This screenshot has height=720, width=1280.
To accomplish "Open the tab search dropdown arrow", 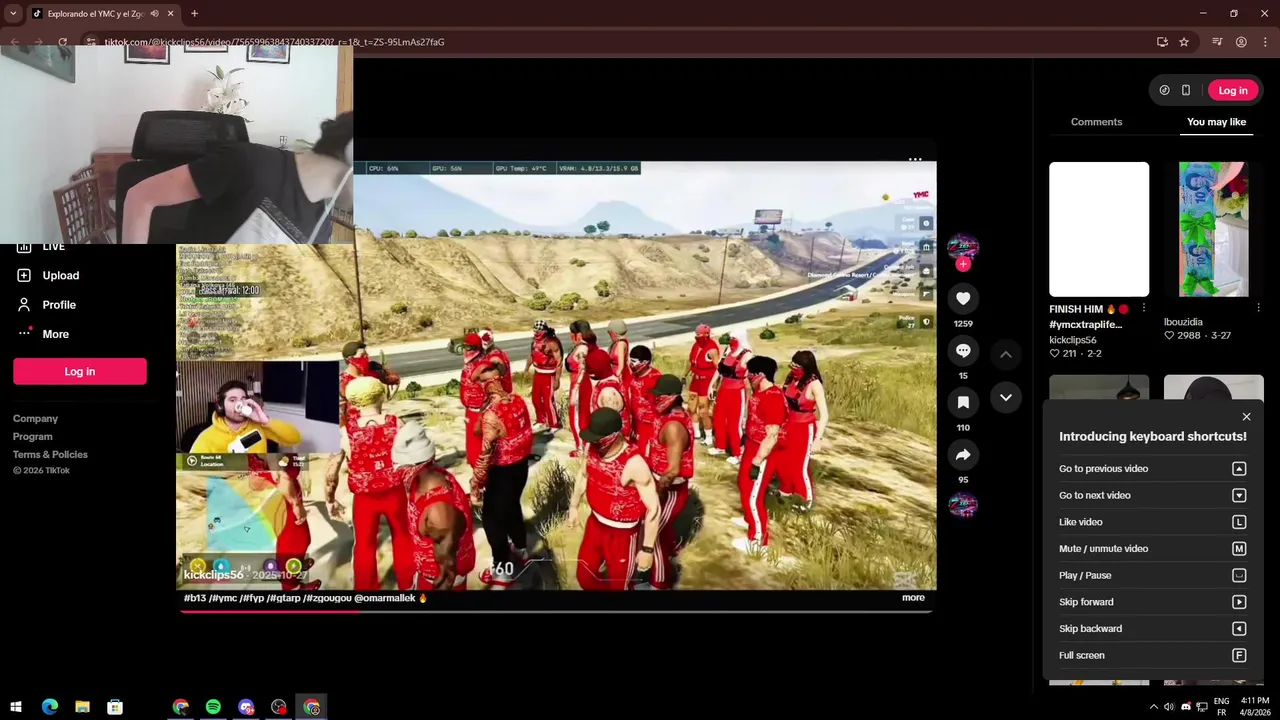I will pos(13,14).
